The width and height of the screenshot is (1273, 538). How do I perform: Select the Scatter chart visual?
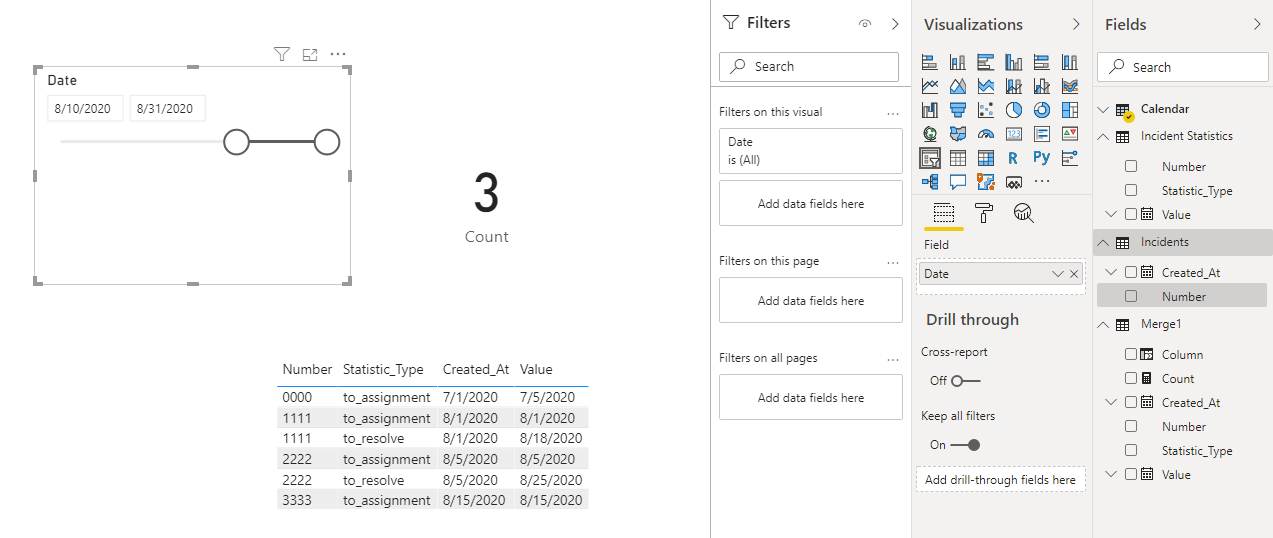[986, 109]
